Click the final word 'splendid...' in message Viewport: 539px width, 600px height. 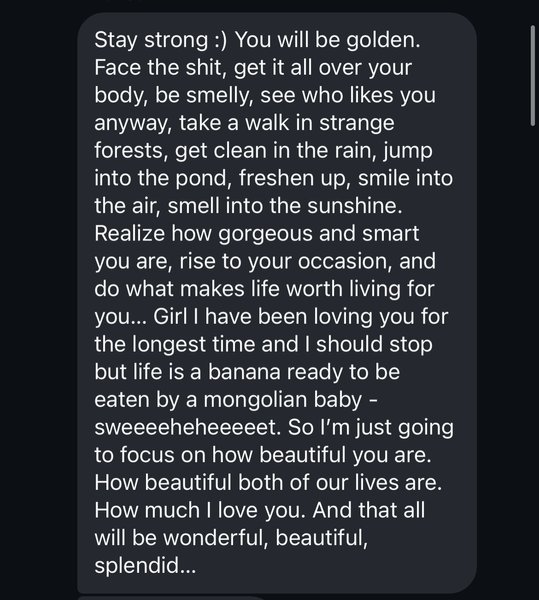pyautogui.click(x=145, y=566)
